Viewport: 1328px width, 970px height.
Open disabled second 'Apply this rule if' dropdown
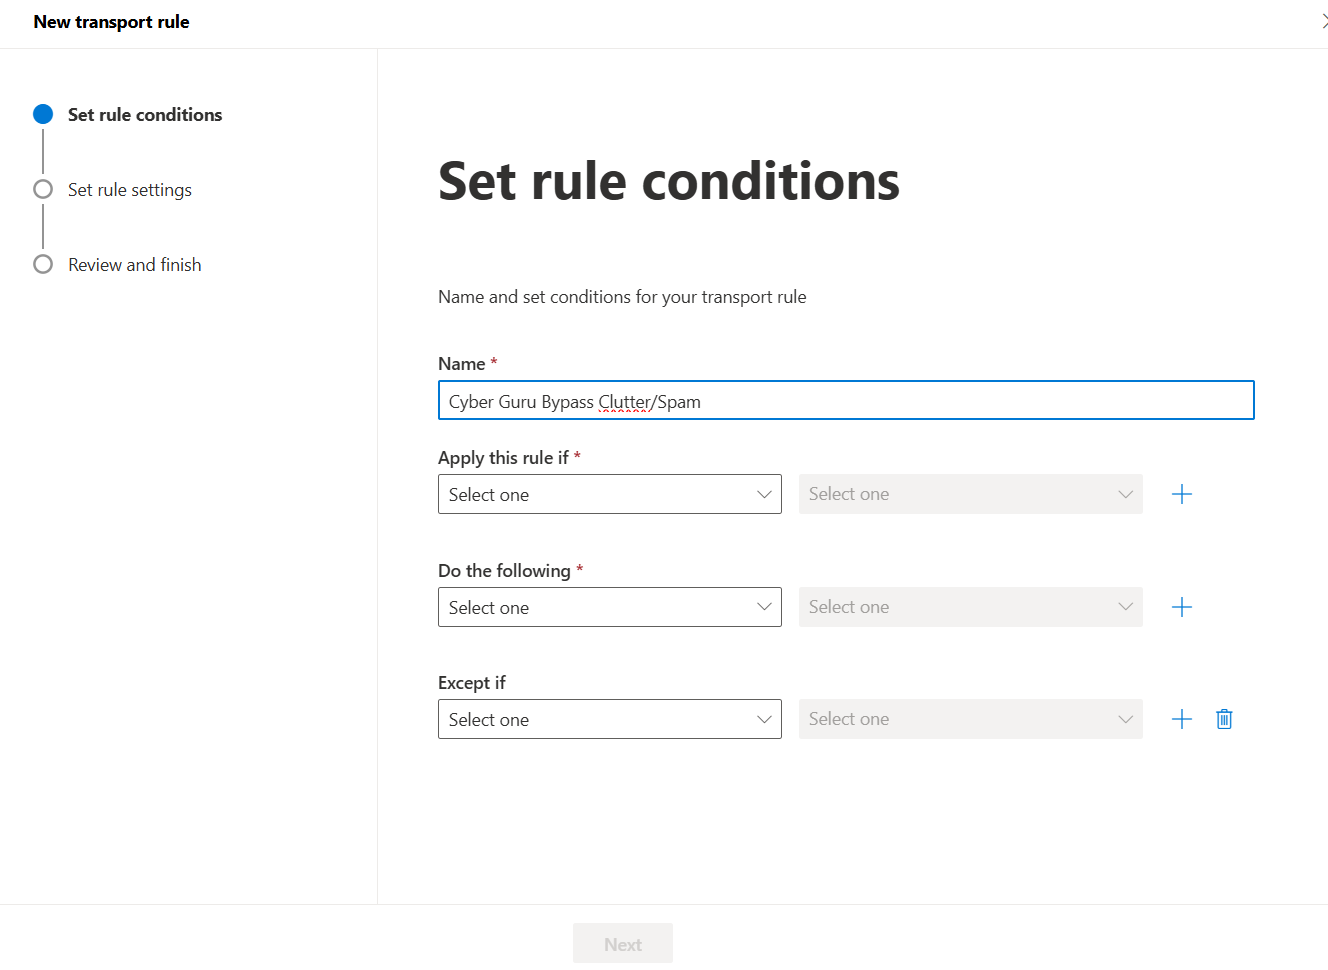[x=970, y=494]
